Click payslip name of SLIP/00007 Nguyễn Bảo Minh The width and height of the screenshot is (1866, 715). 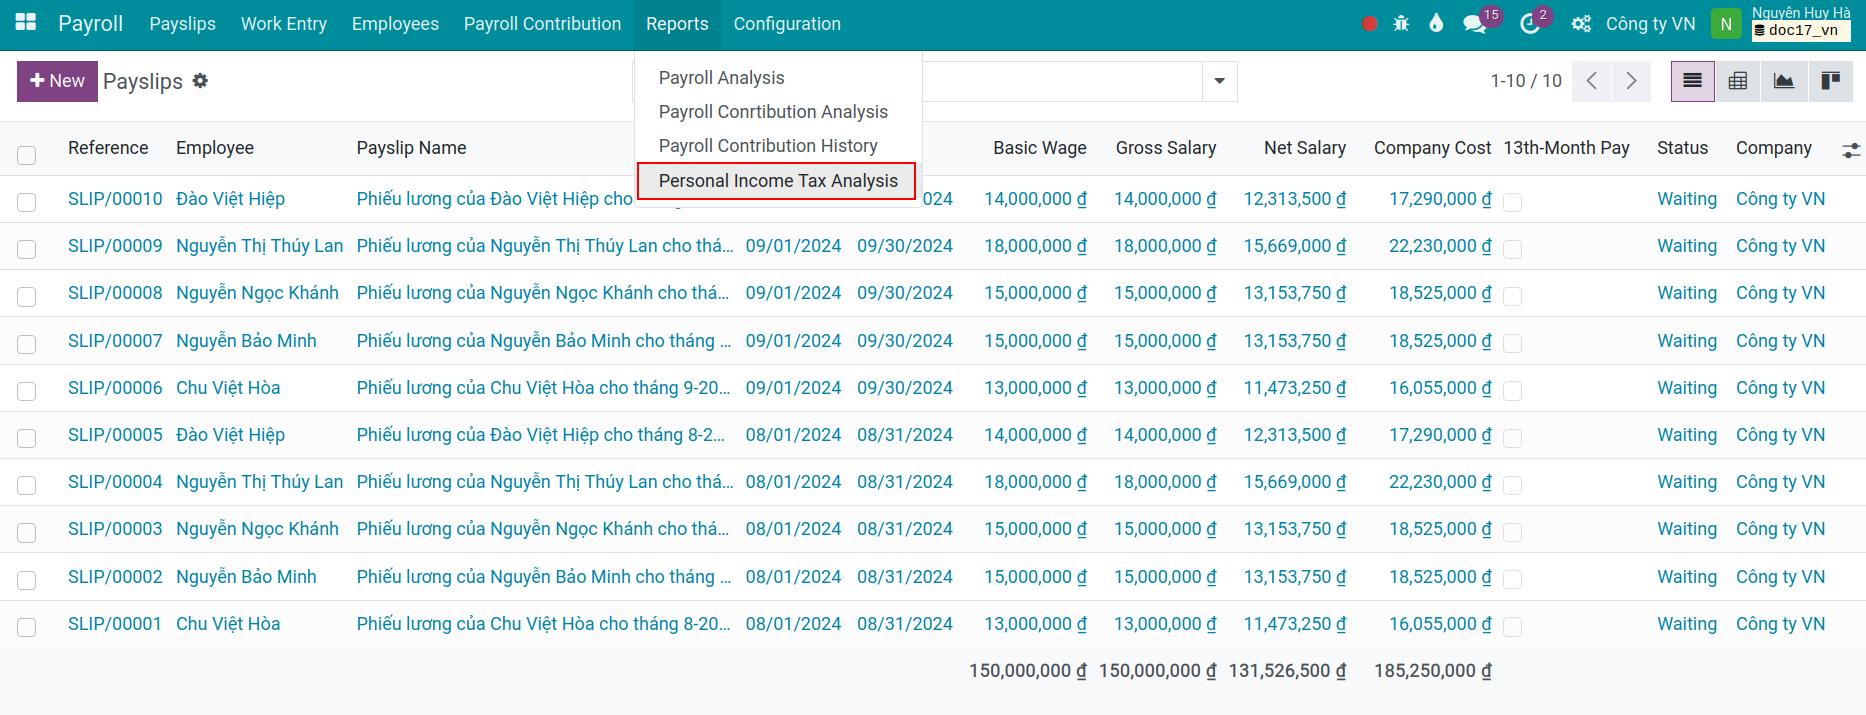(x=544, y=341)
